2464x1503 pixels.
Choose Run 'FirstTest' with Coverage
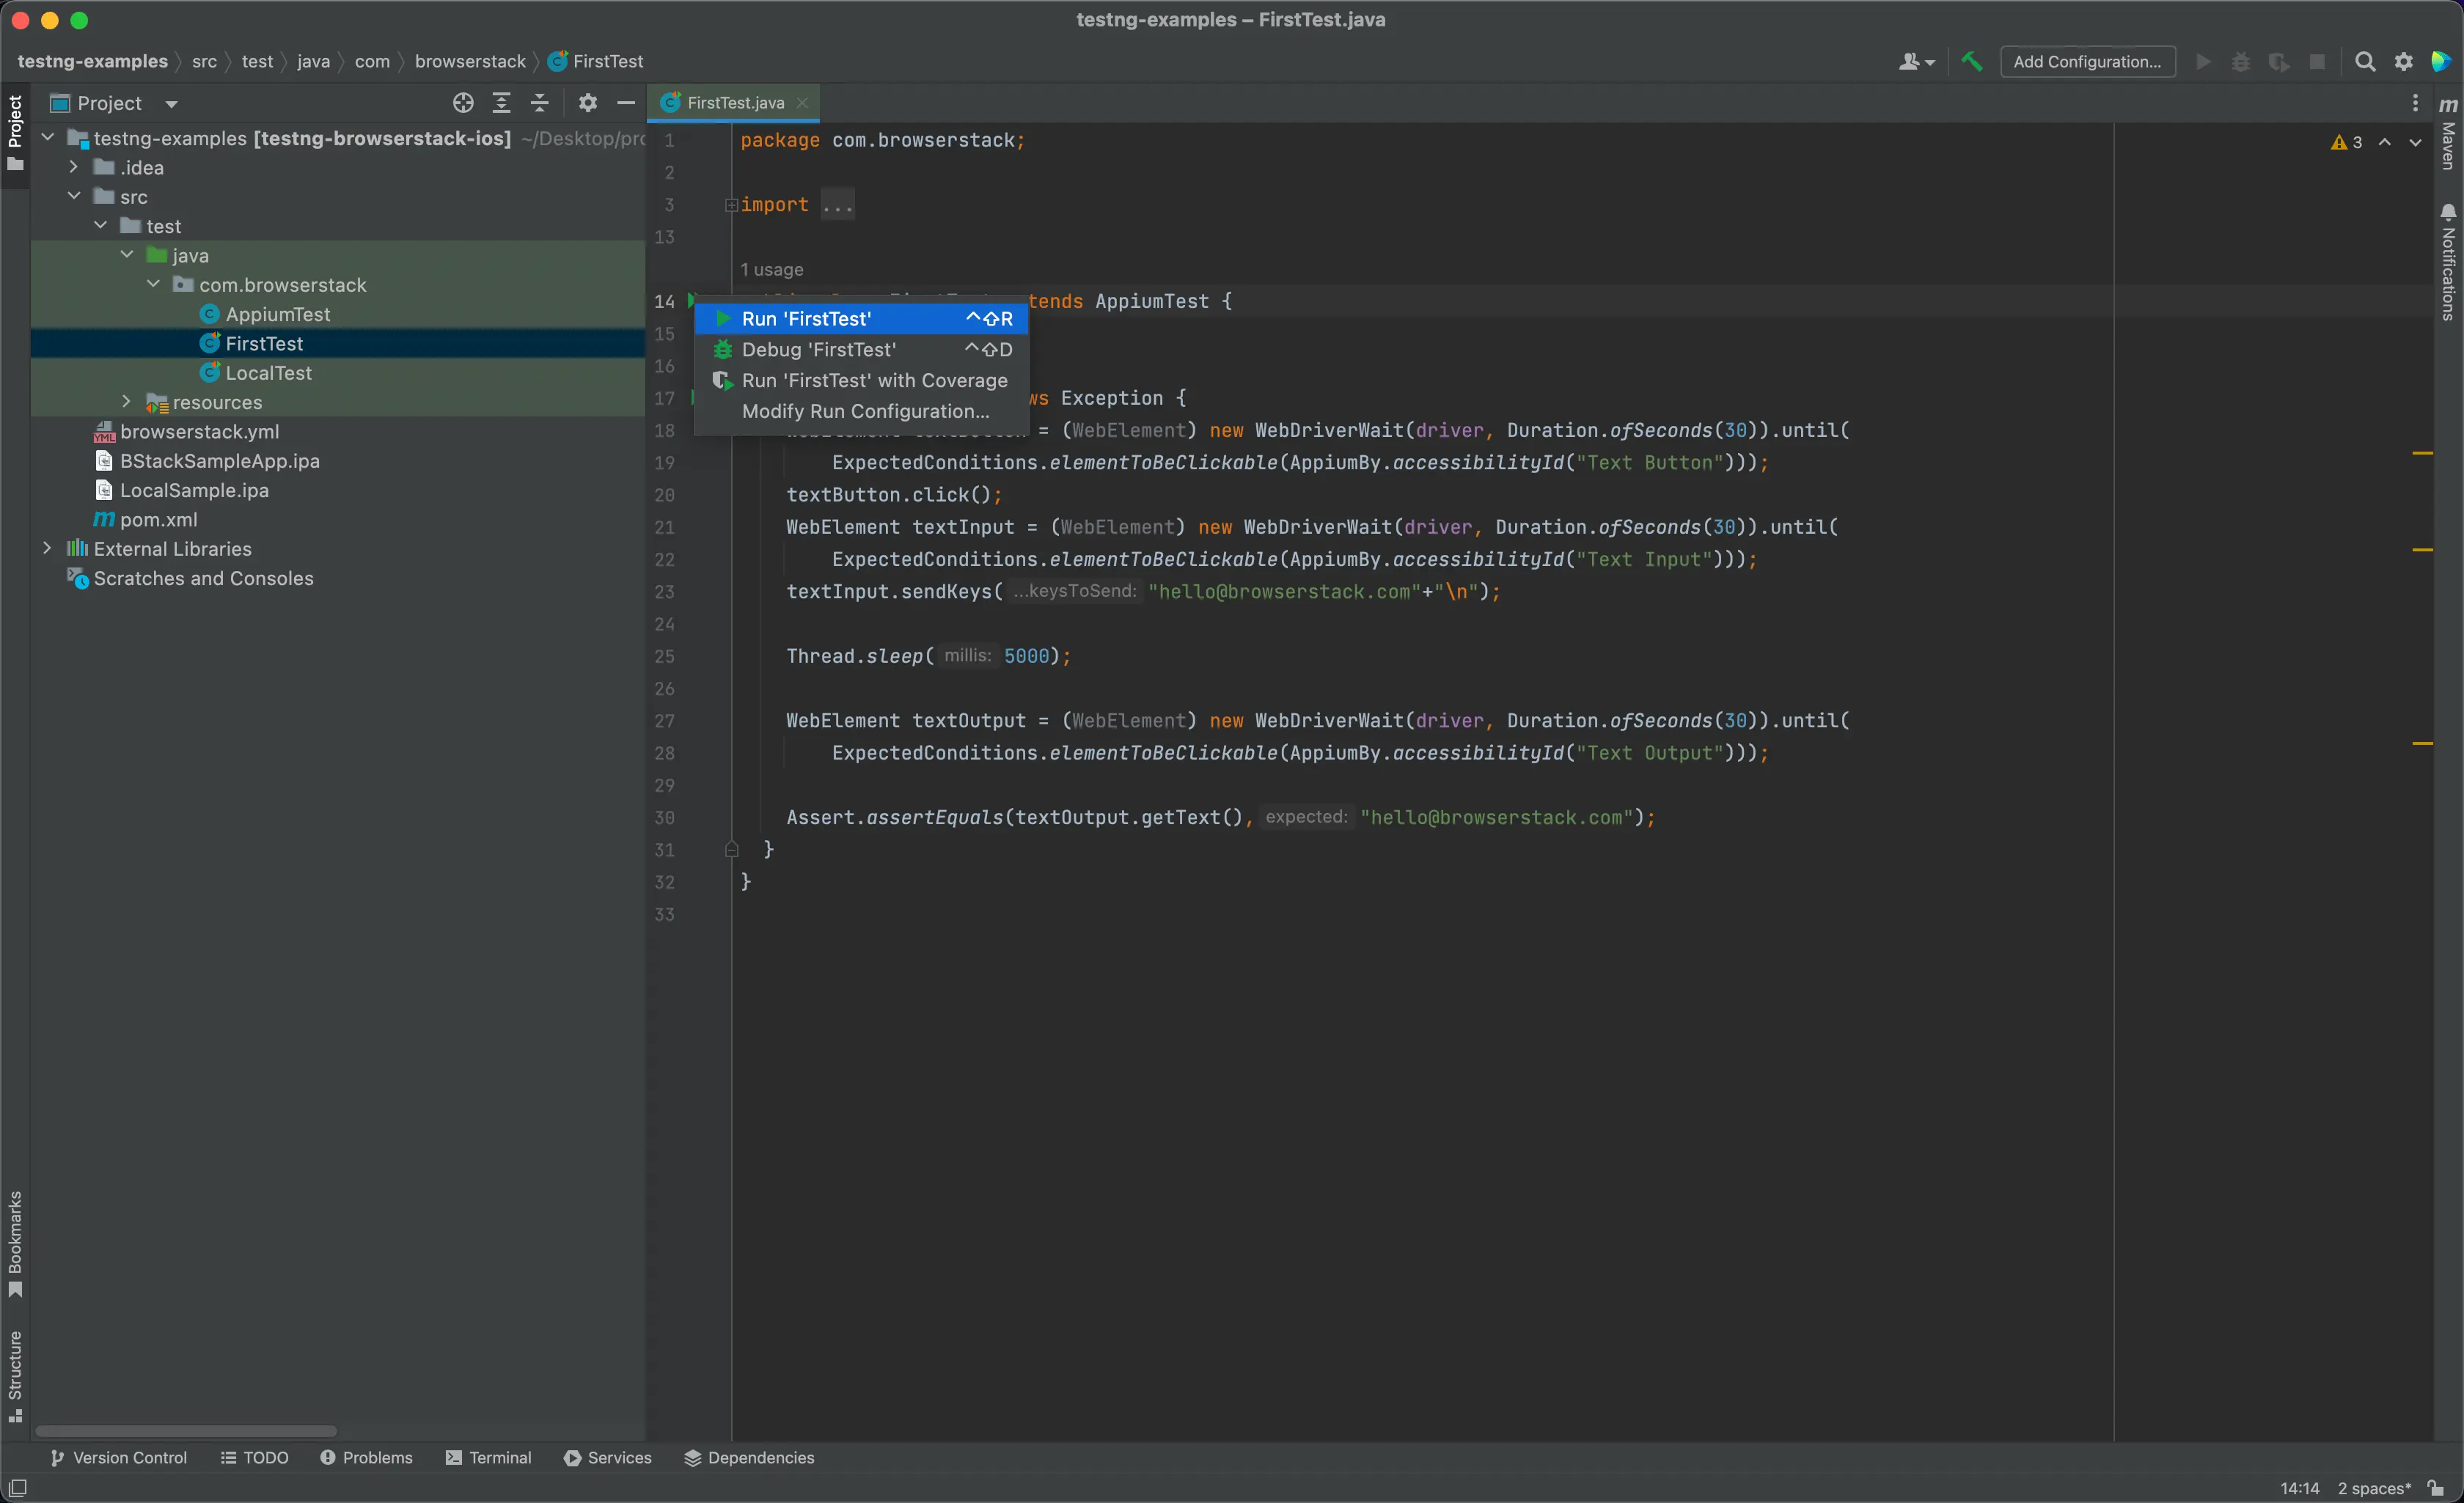(874, 380)
